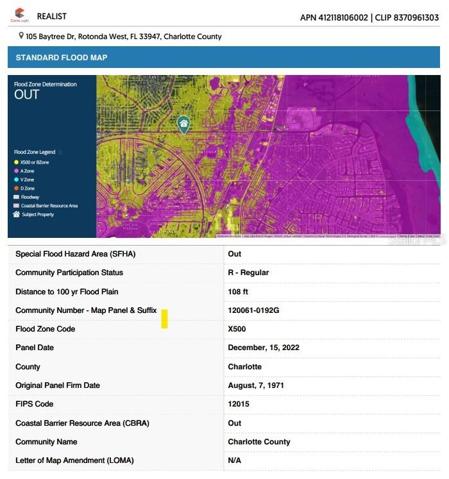Image resolution: width=449 pixels, height=479 pixels.
Task: Click the Distance to 100 yr Flood Plain label
Action: 67,292
